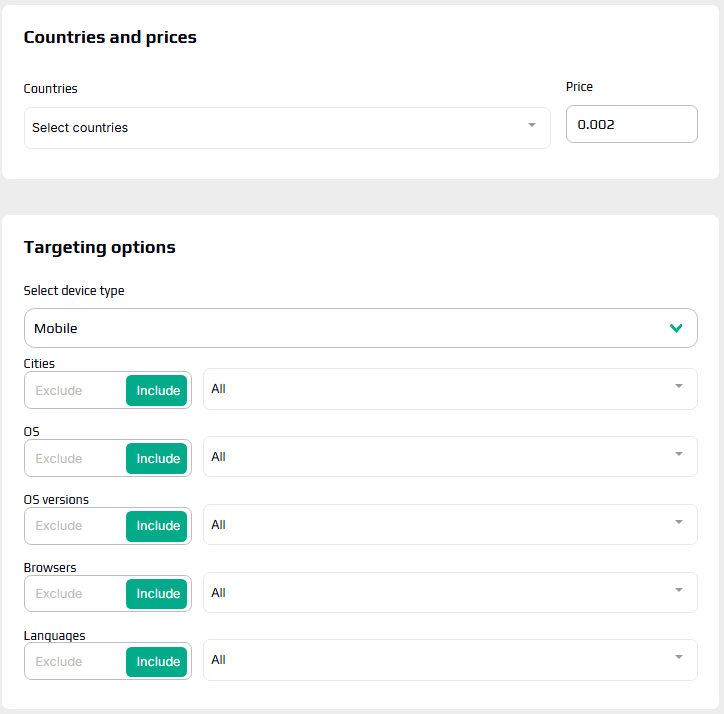Open the Browsers All selection list
The height and width of the screenshot is (714, 724).
[440, 593]
